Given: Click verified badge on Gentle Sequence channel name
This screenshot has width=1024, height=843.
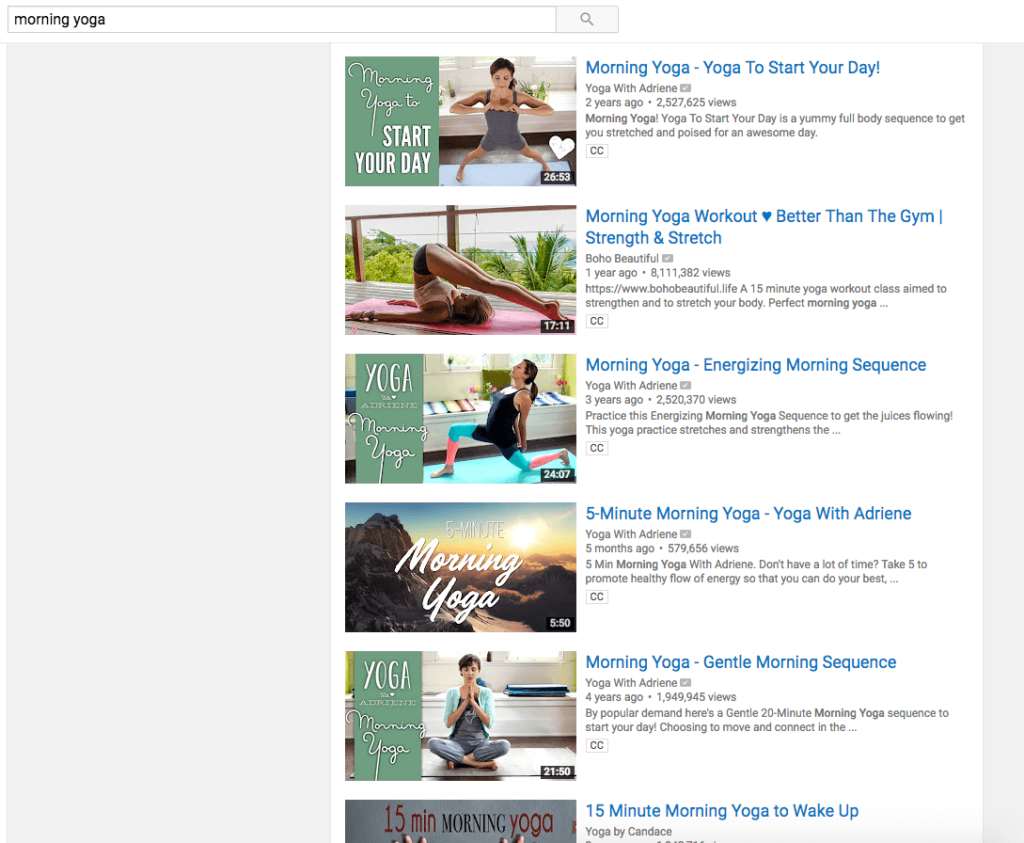Looking at the screenshot, I should [686, 683].
